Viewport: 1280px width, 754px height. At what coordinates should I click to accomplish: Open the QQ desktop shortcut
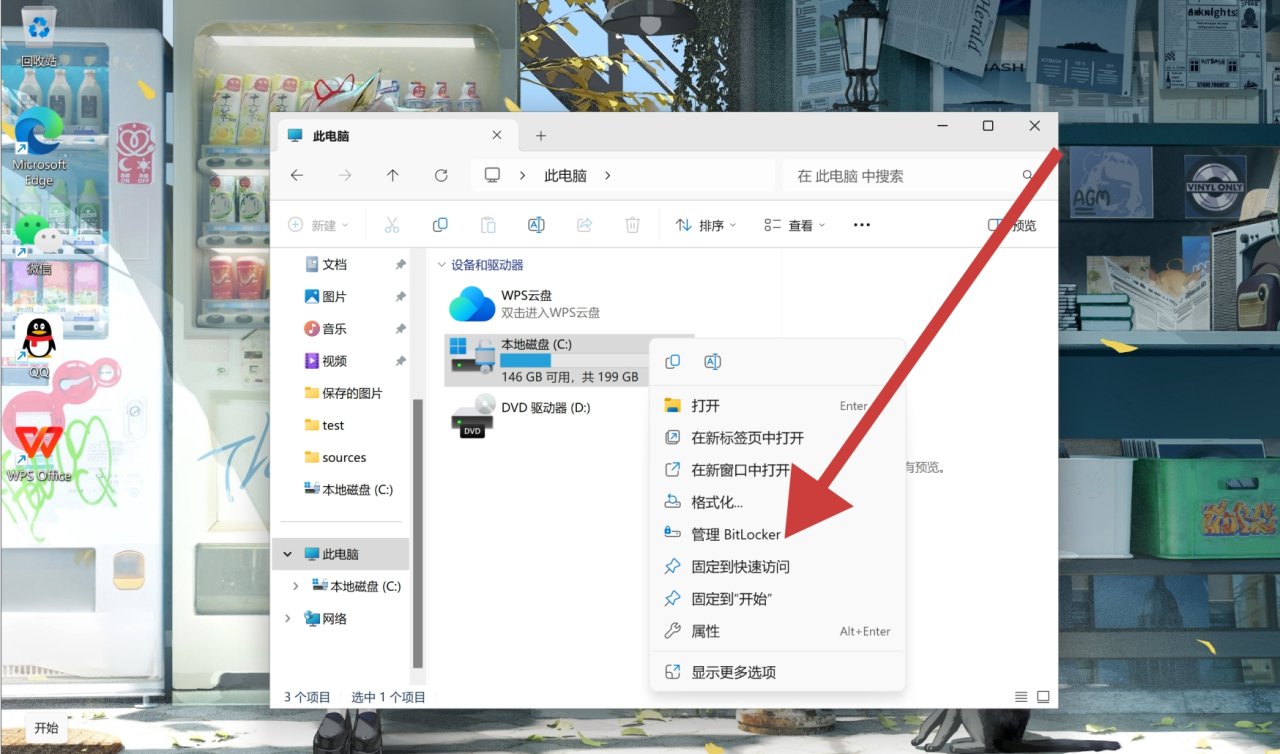pyautogui.click(x=39, y=348)
